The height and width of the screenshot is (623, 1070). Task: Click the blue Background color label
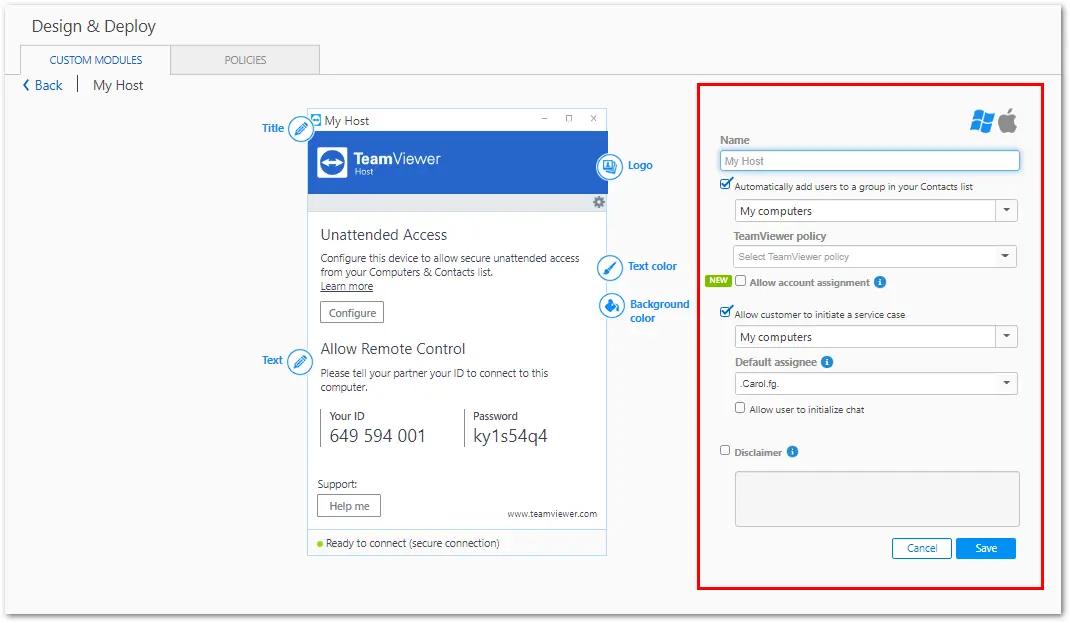click(659, 311)
